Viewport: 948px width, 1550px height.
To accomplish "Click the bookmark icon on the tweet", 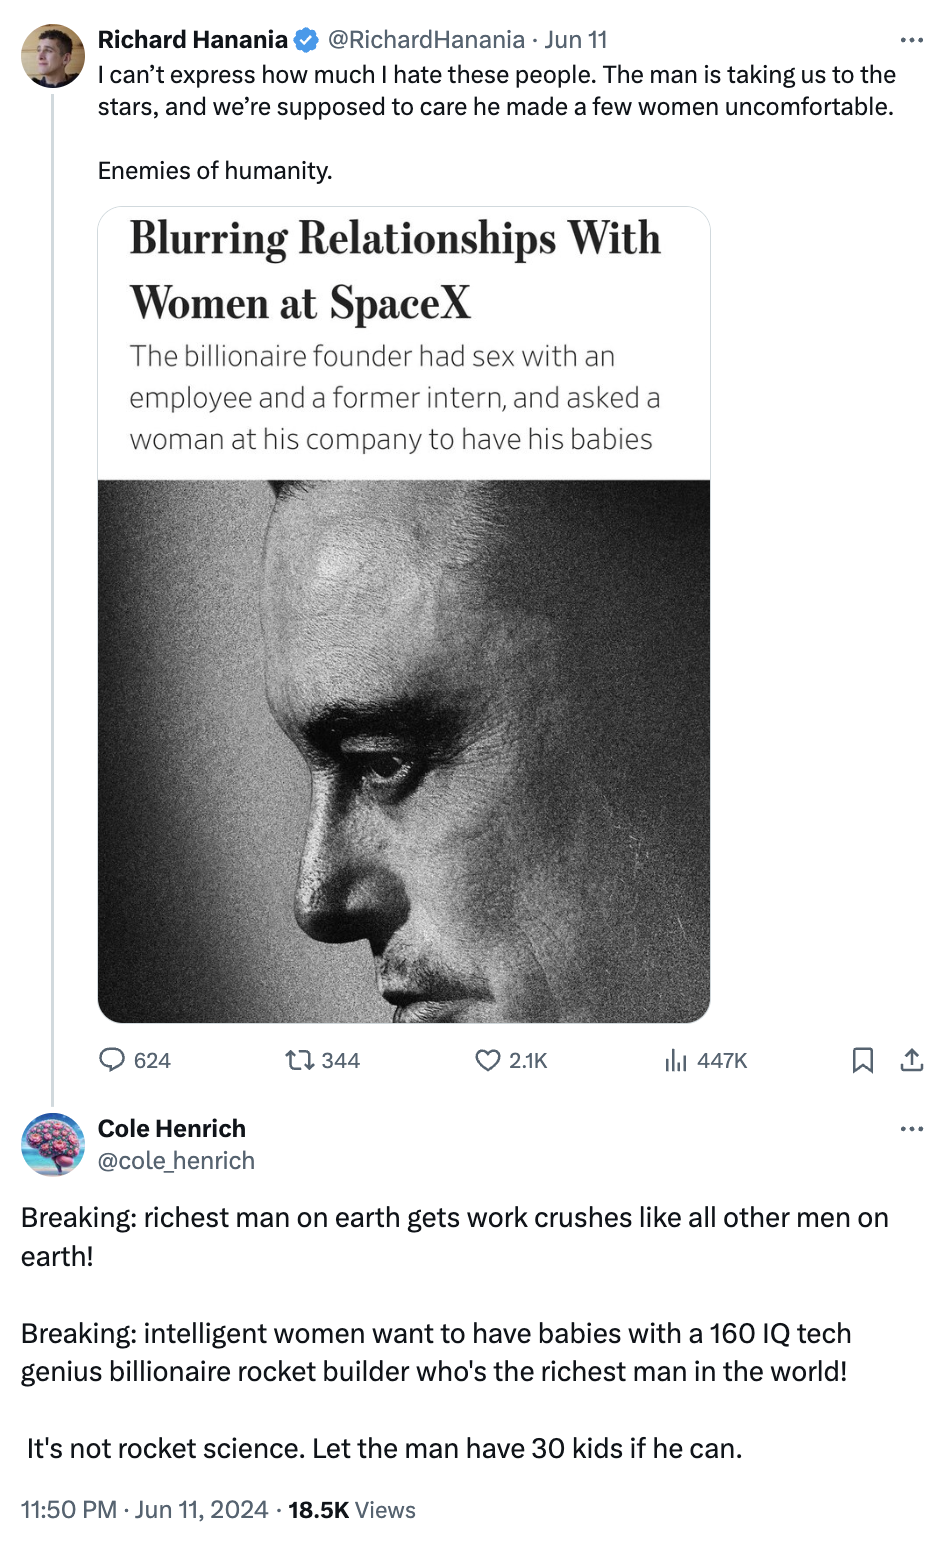I will (864, 1060).
